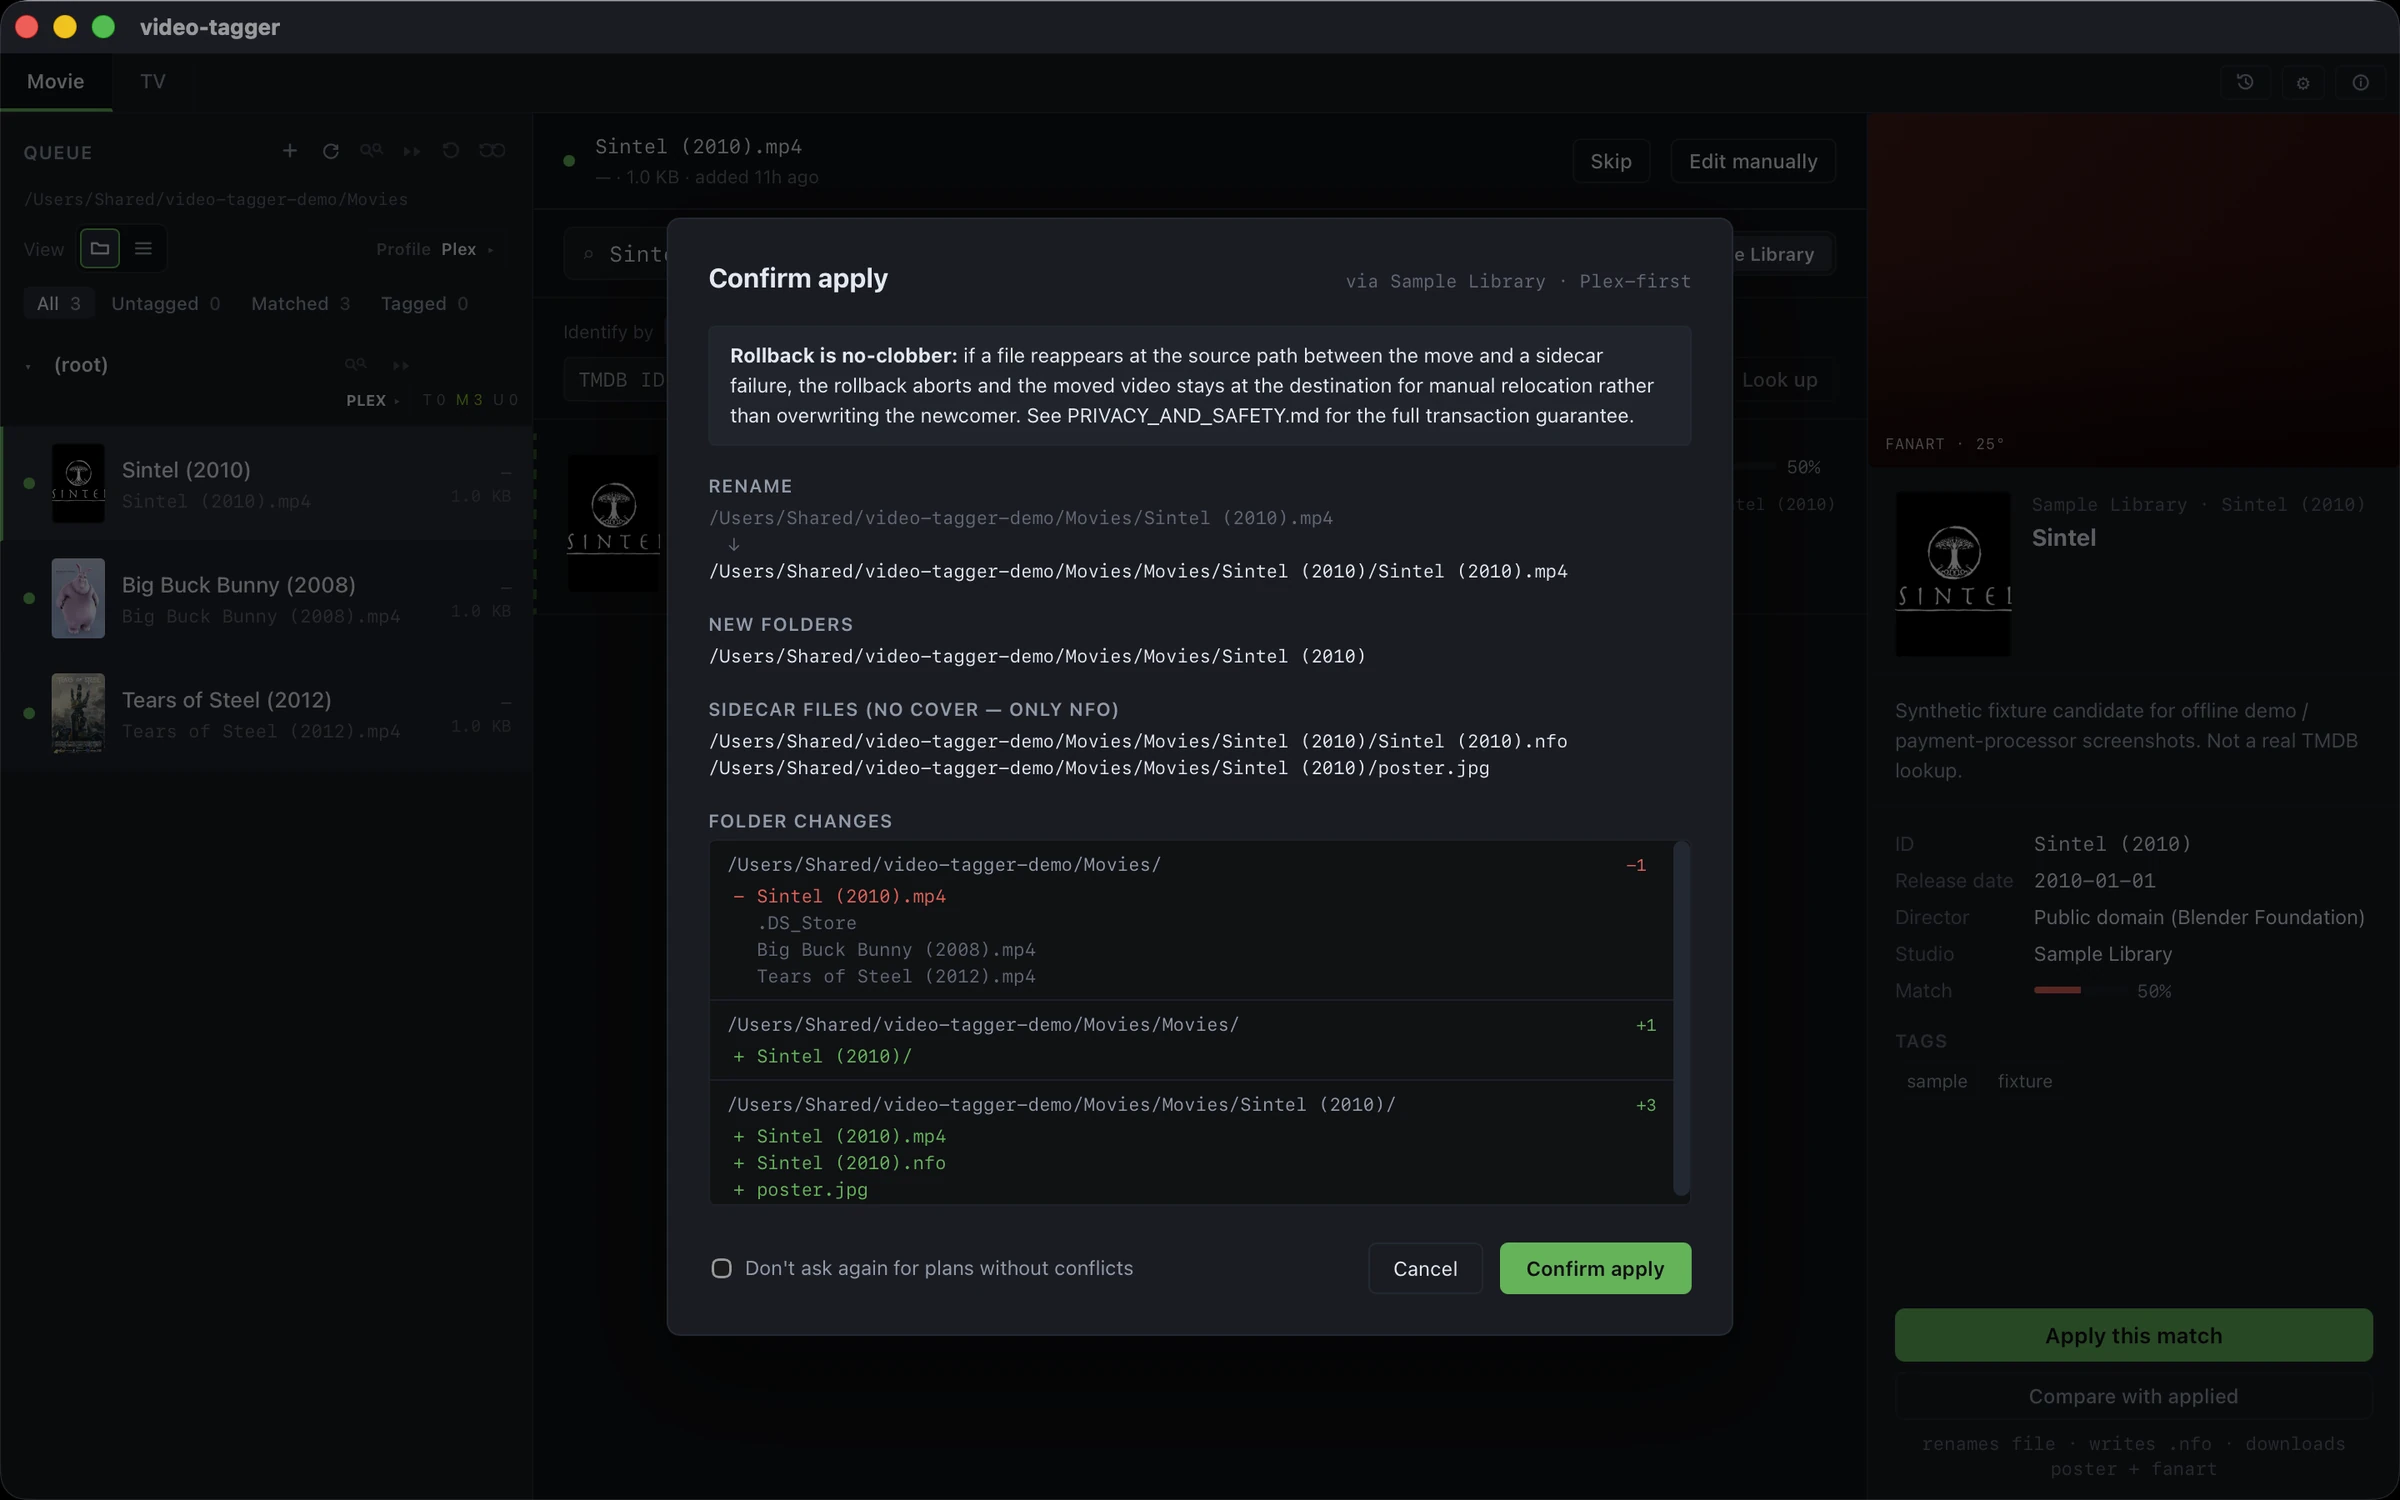The width and height of the screenshot is (2400, 1500).
Task: Click the release date value 2010-01-01
Action: coord(2094,881)
